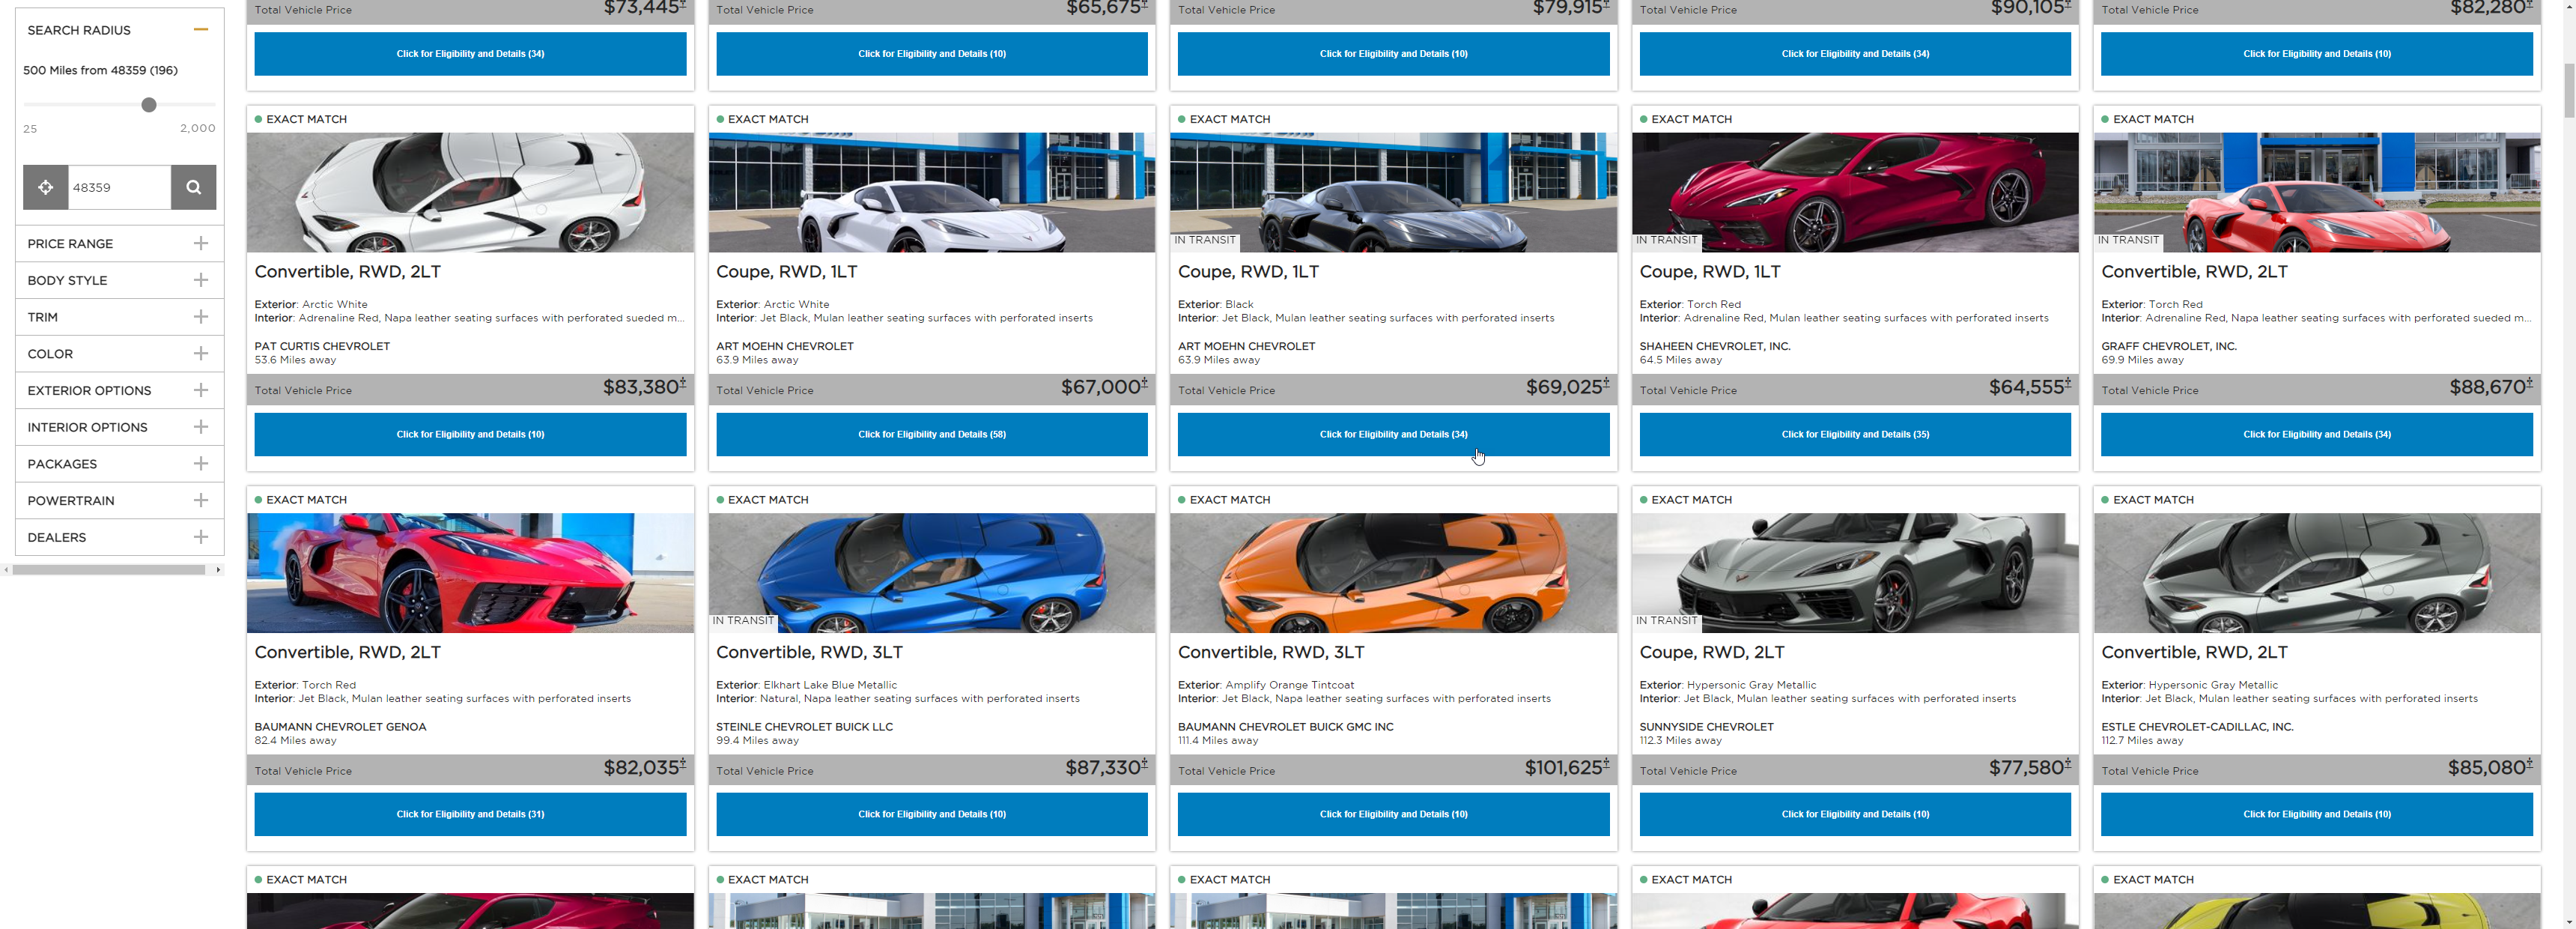Click 'Convertible, RWD, 3LT' title for Amplify Orange
This screenshot has width=2576, height=929.
1271,652
